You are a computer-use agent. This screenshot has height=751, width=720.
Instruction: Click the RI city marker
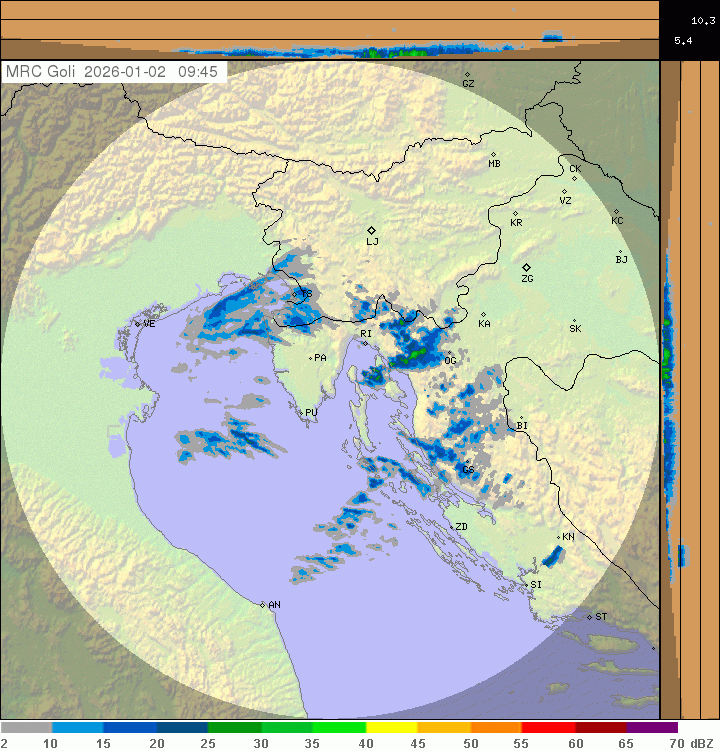[x=366, y=343]
